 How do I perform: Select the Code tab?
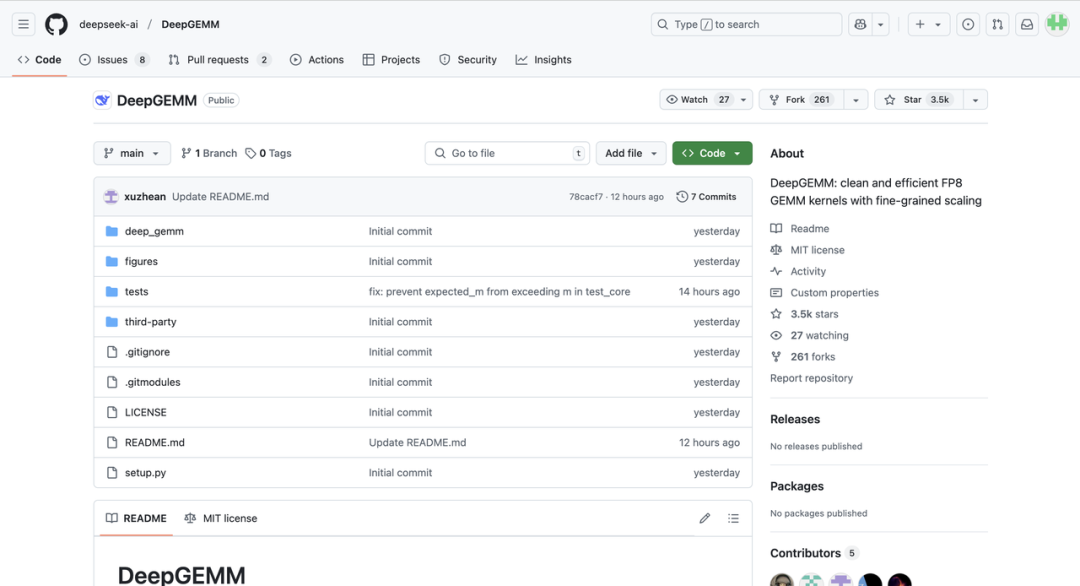pos(39,60)
